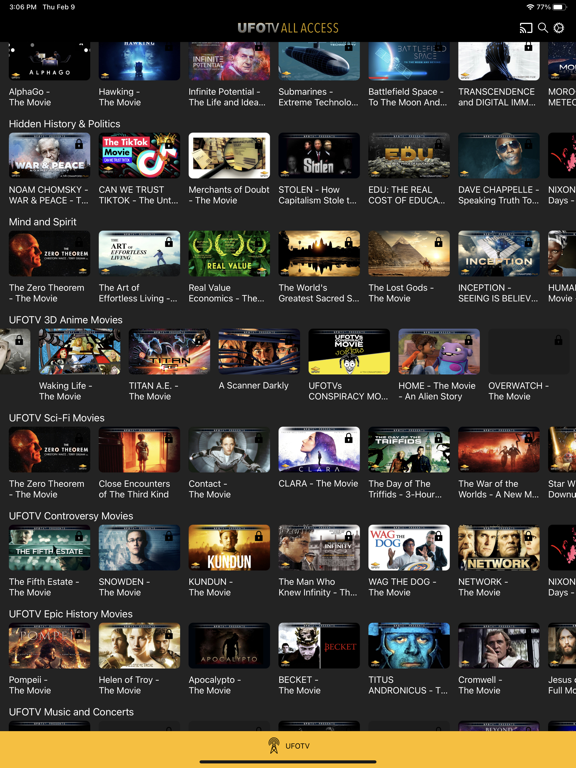Open A Scanner Darkly thumbnail

tap(259, 351)
